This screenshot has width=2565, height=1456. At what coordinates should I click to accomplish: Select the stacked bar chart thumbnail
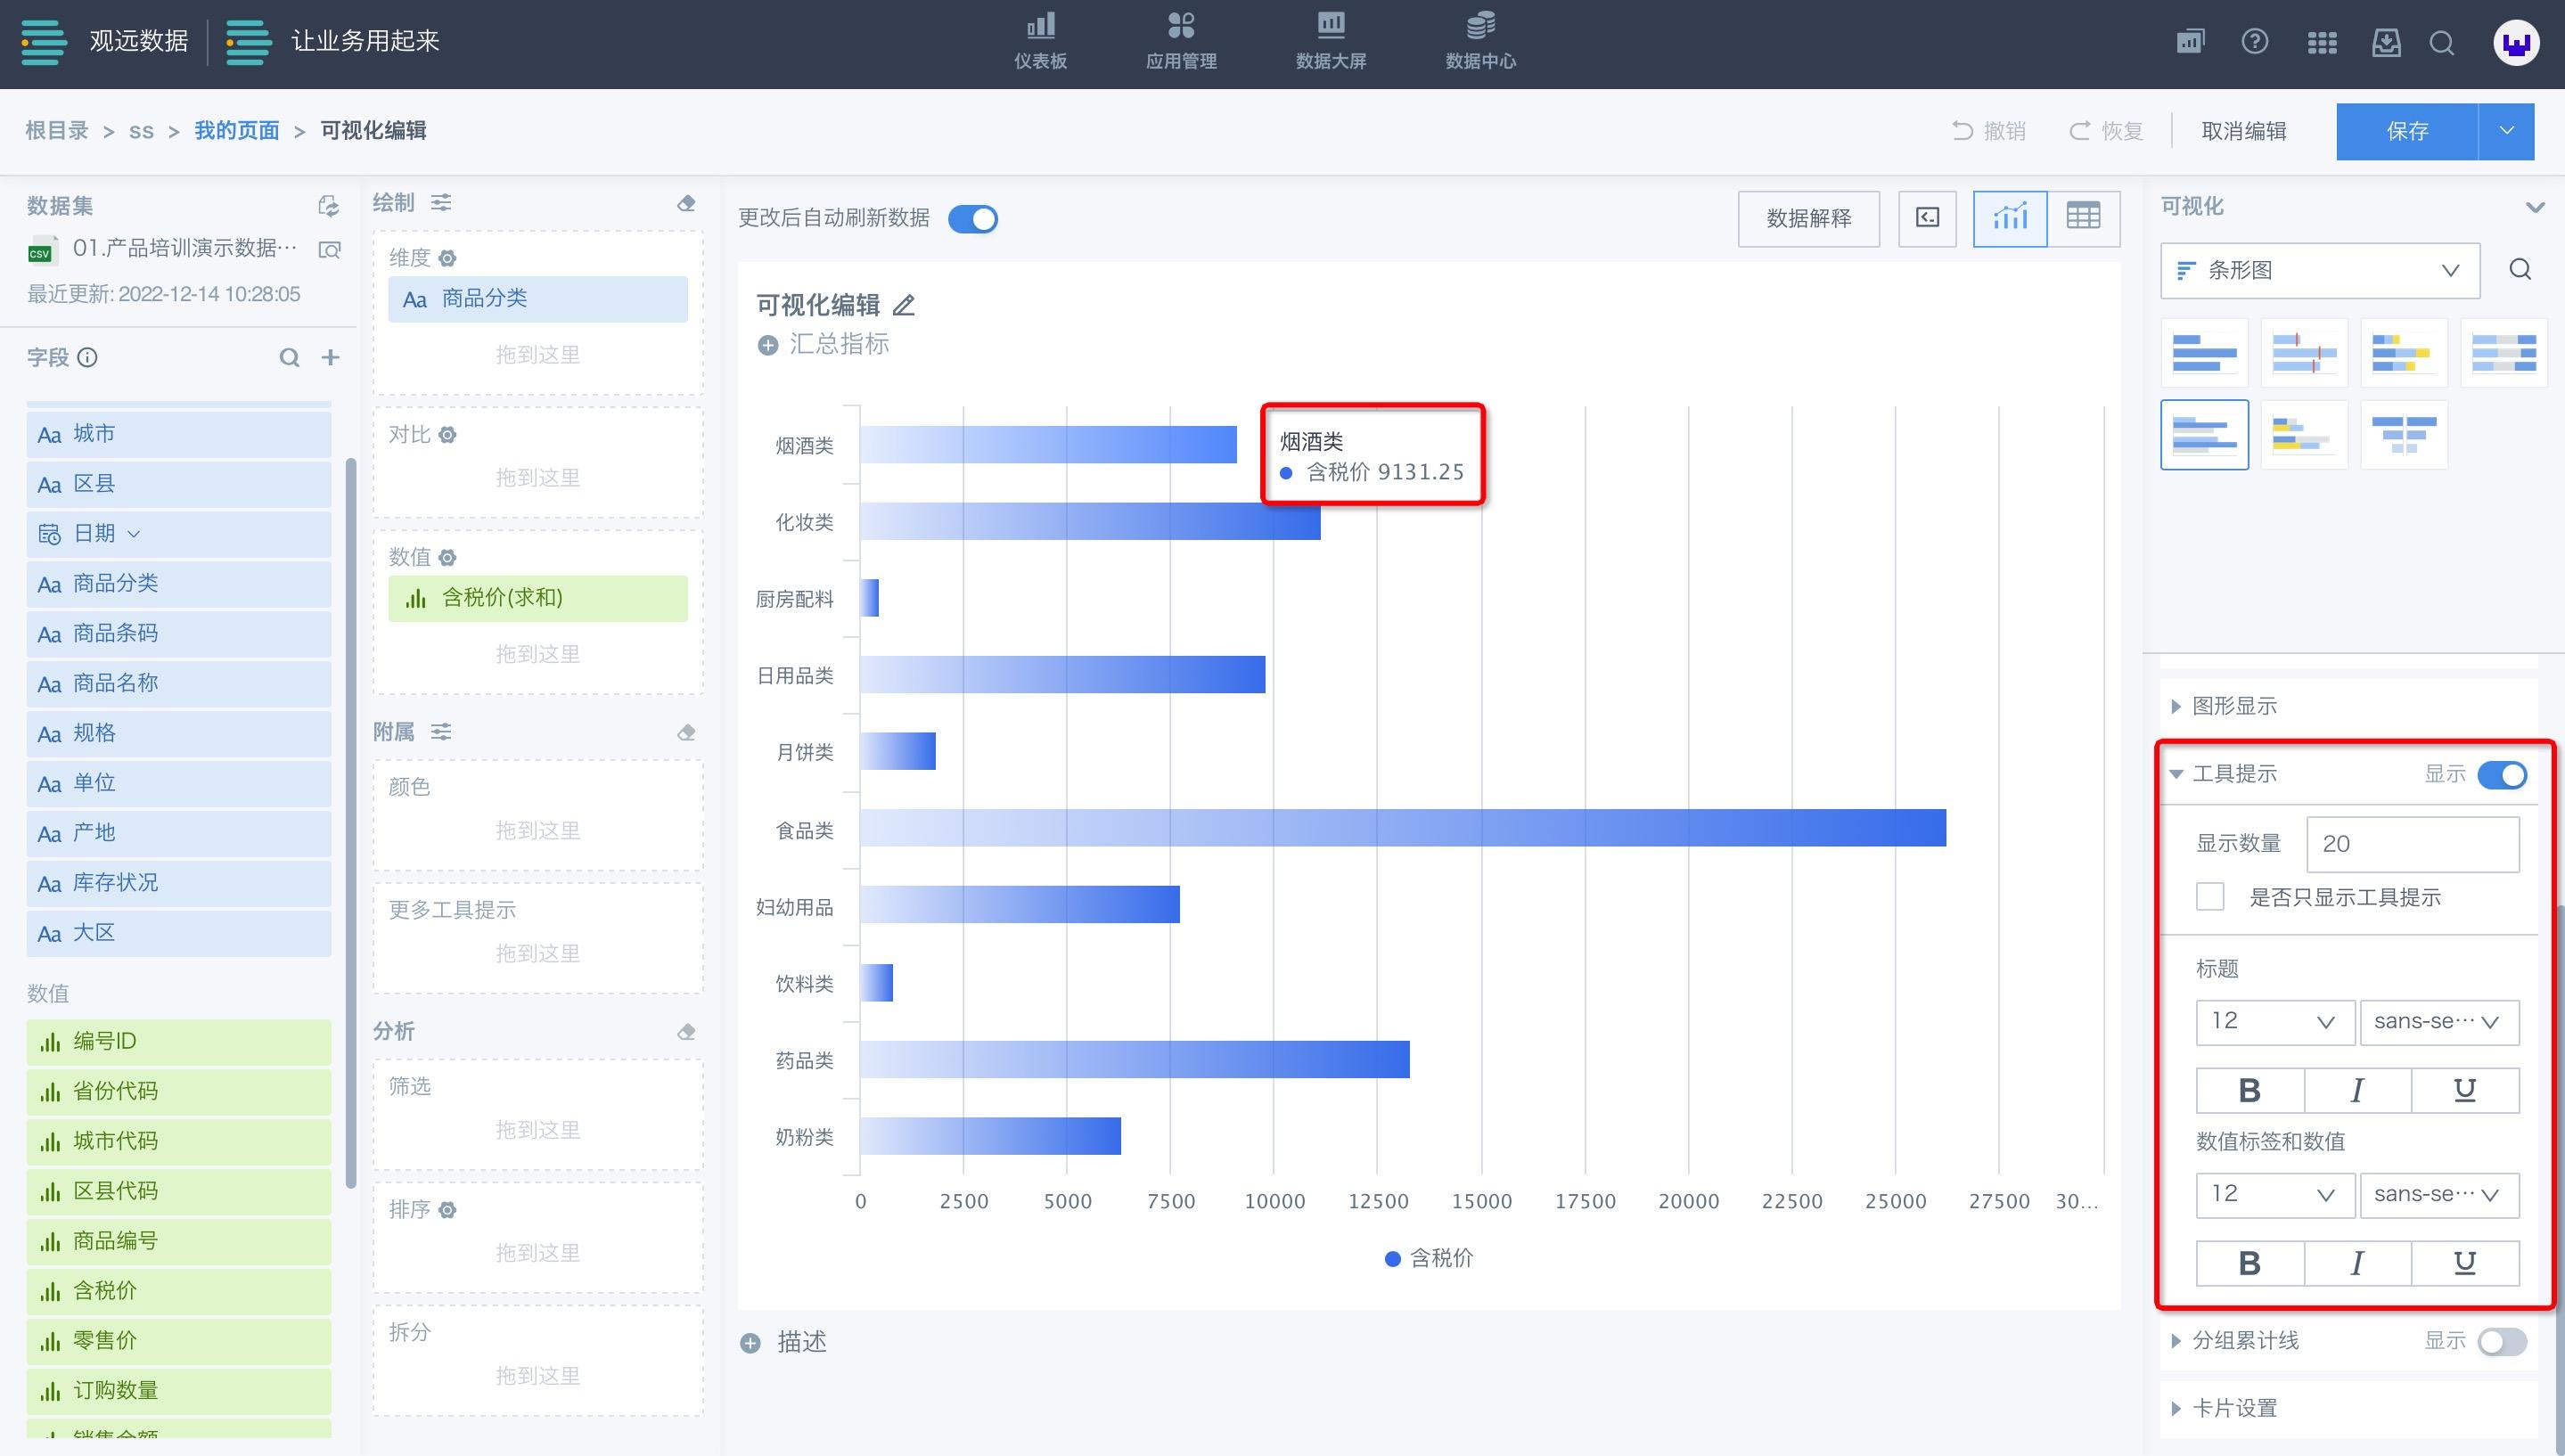click(2403, 353)
